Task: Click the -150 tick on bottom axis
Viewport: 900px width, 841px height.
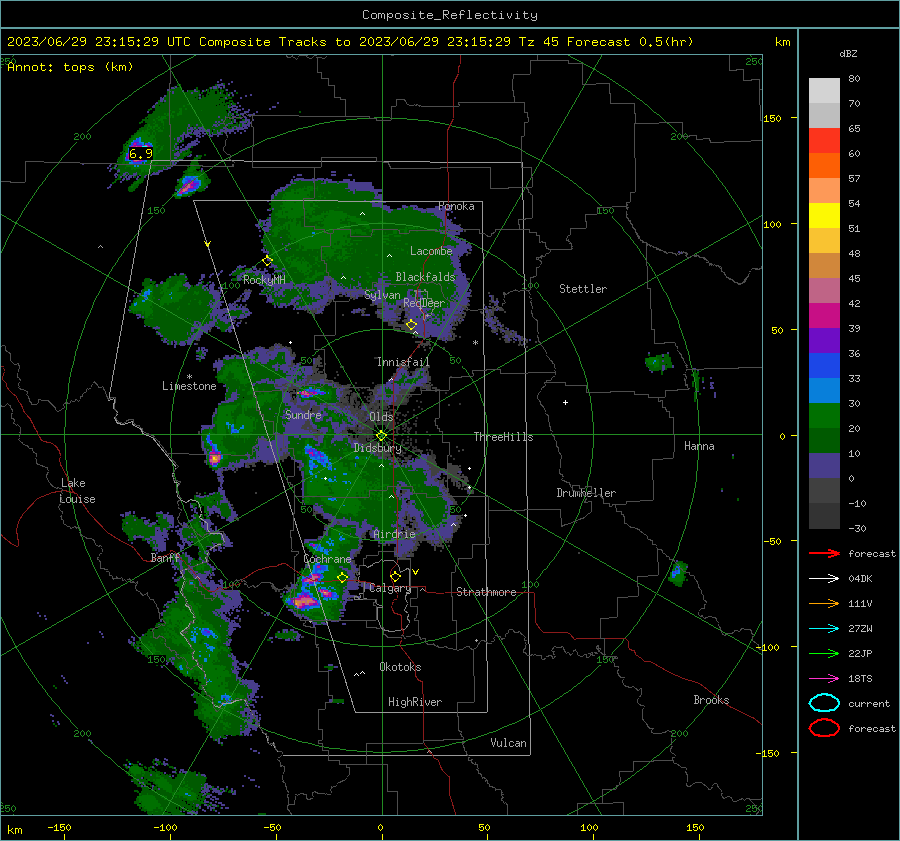Action: (59, 827)
